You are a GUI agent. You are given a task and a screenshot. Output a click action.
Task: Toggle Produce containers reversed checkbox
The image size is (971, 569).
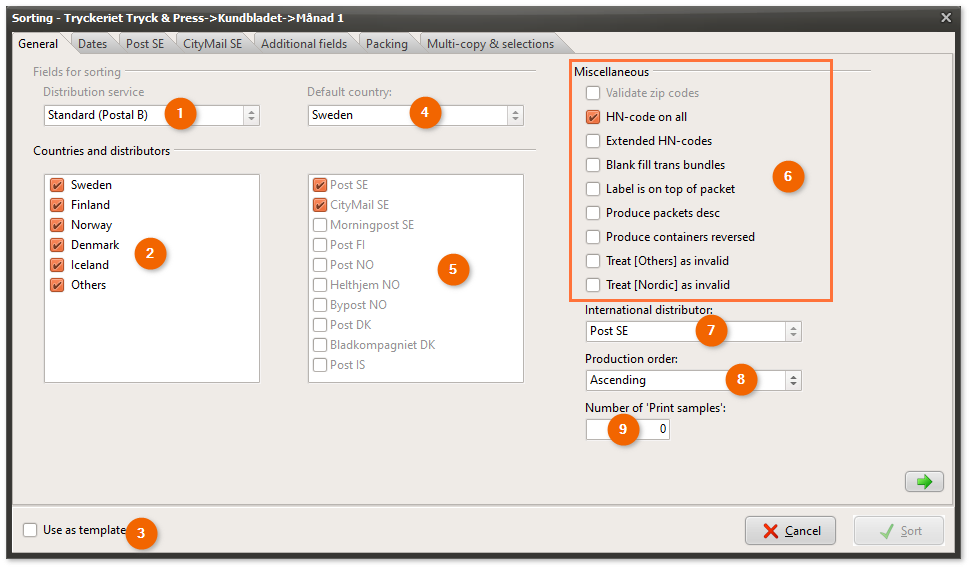(x=594, y=237)
